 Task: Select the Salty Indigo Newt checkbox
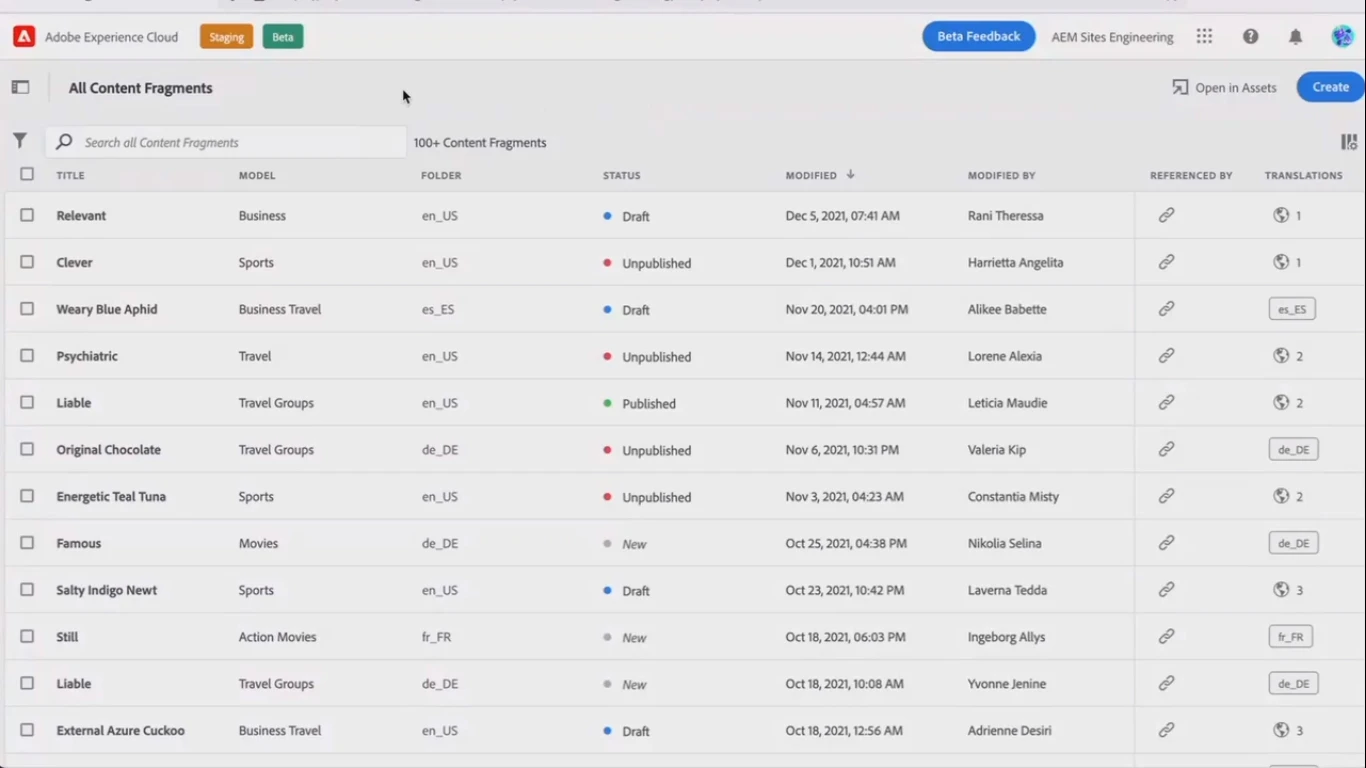27,590
